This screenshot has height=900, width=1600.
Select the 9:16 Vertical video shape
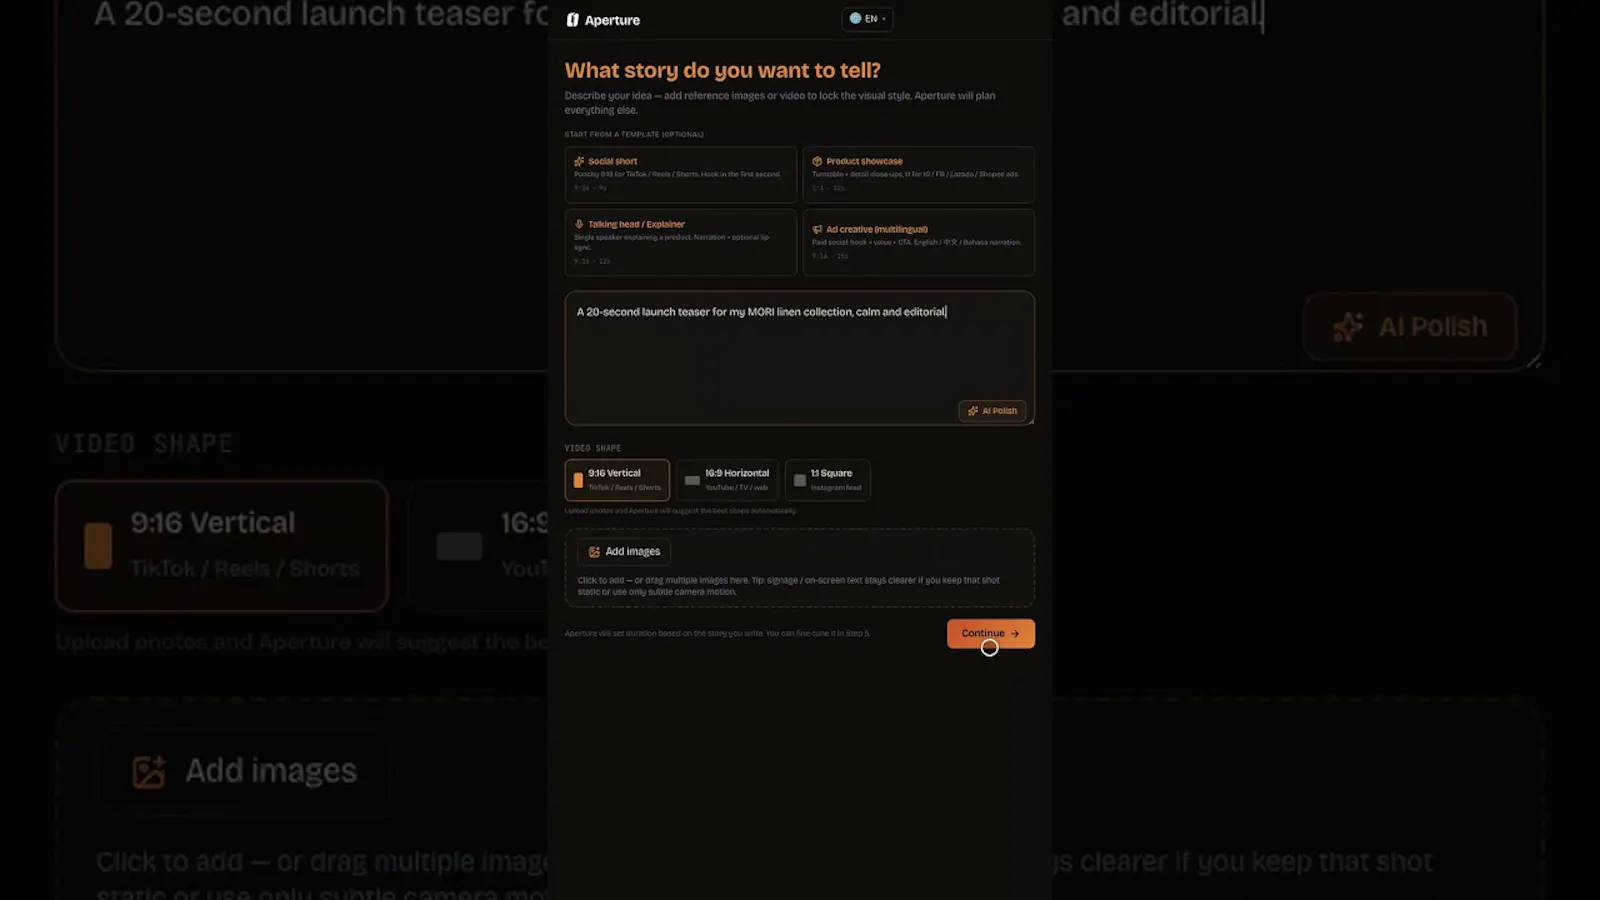617,480
